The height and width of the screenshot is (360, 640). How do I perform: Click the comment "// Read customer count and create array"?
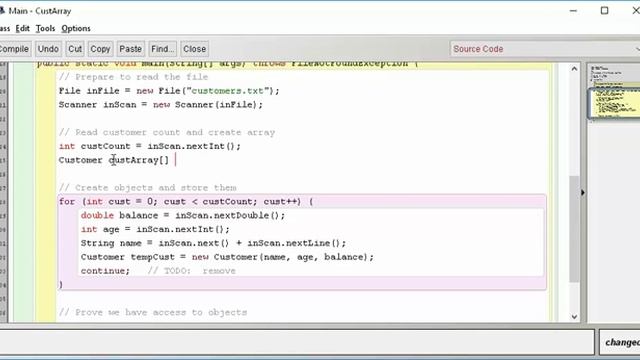(x=167, y=133)
